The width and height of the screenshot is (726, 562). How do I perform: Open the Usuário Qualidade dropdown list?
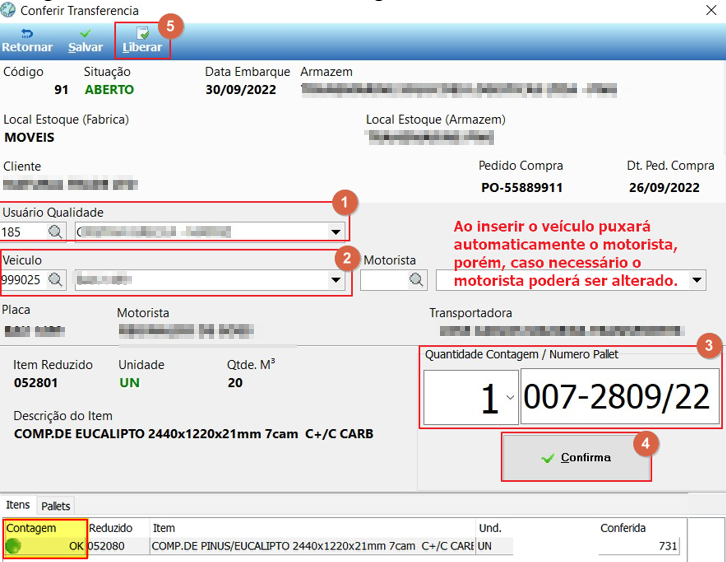[x=336, y=231]
